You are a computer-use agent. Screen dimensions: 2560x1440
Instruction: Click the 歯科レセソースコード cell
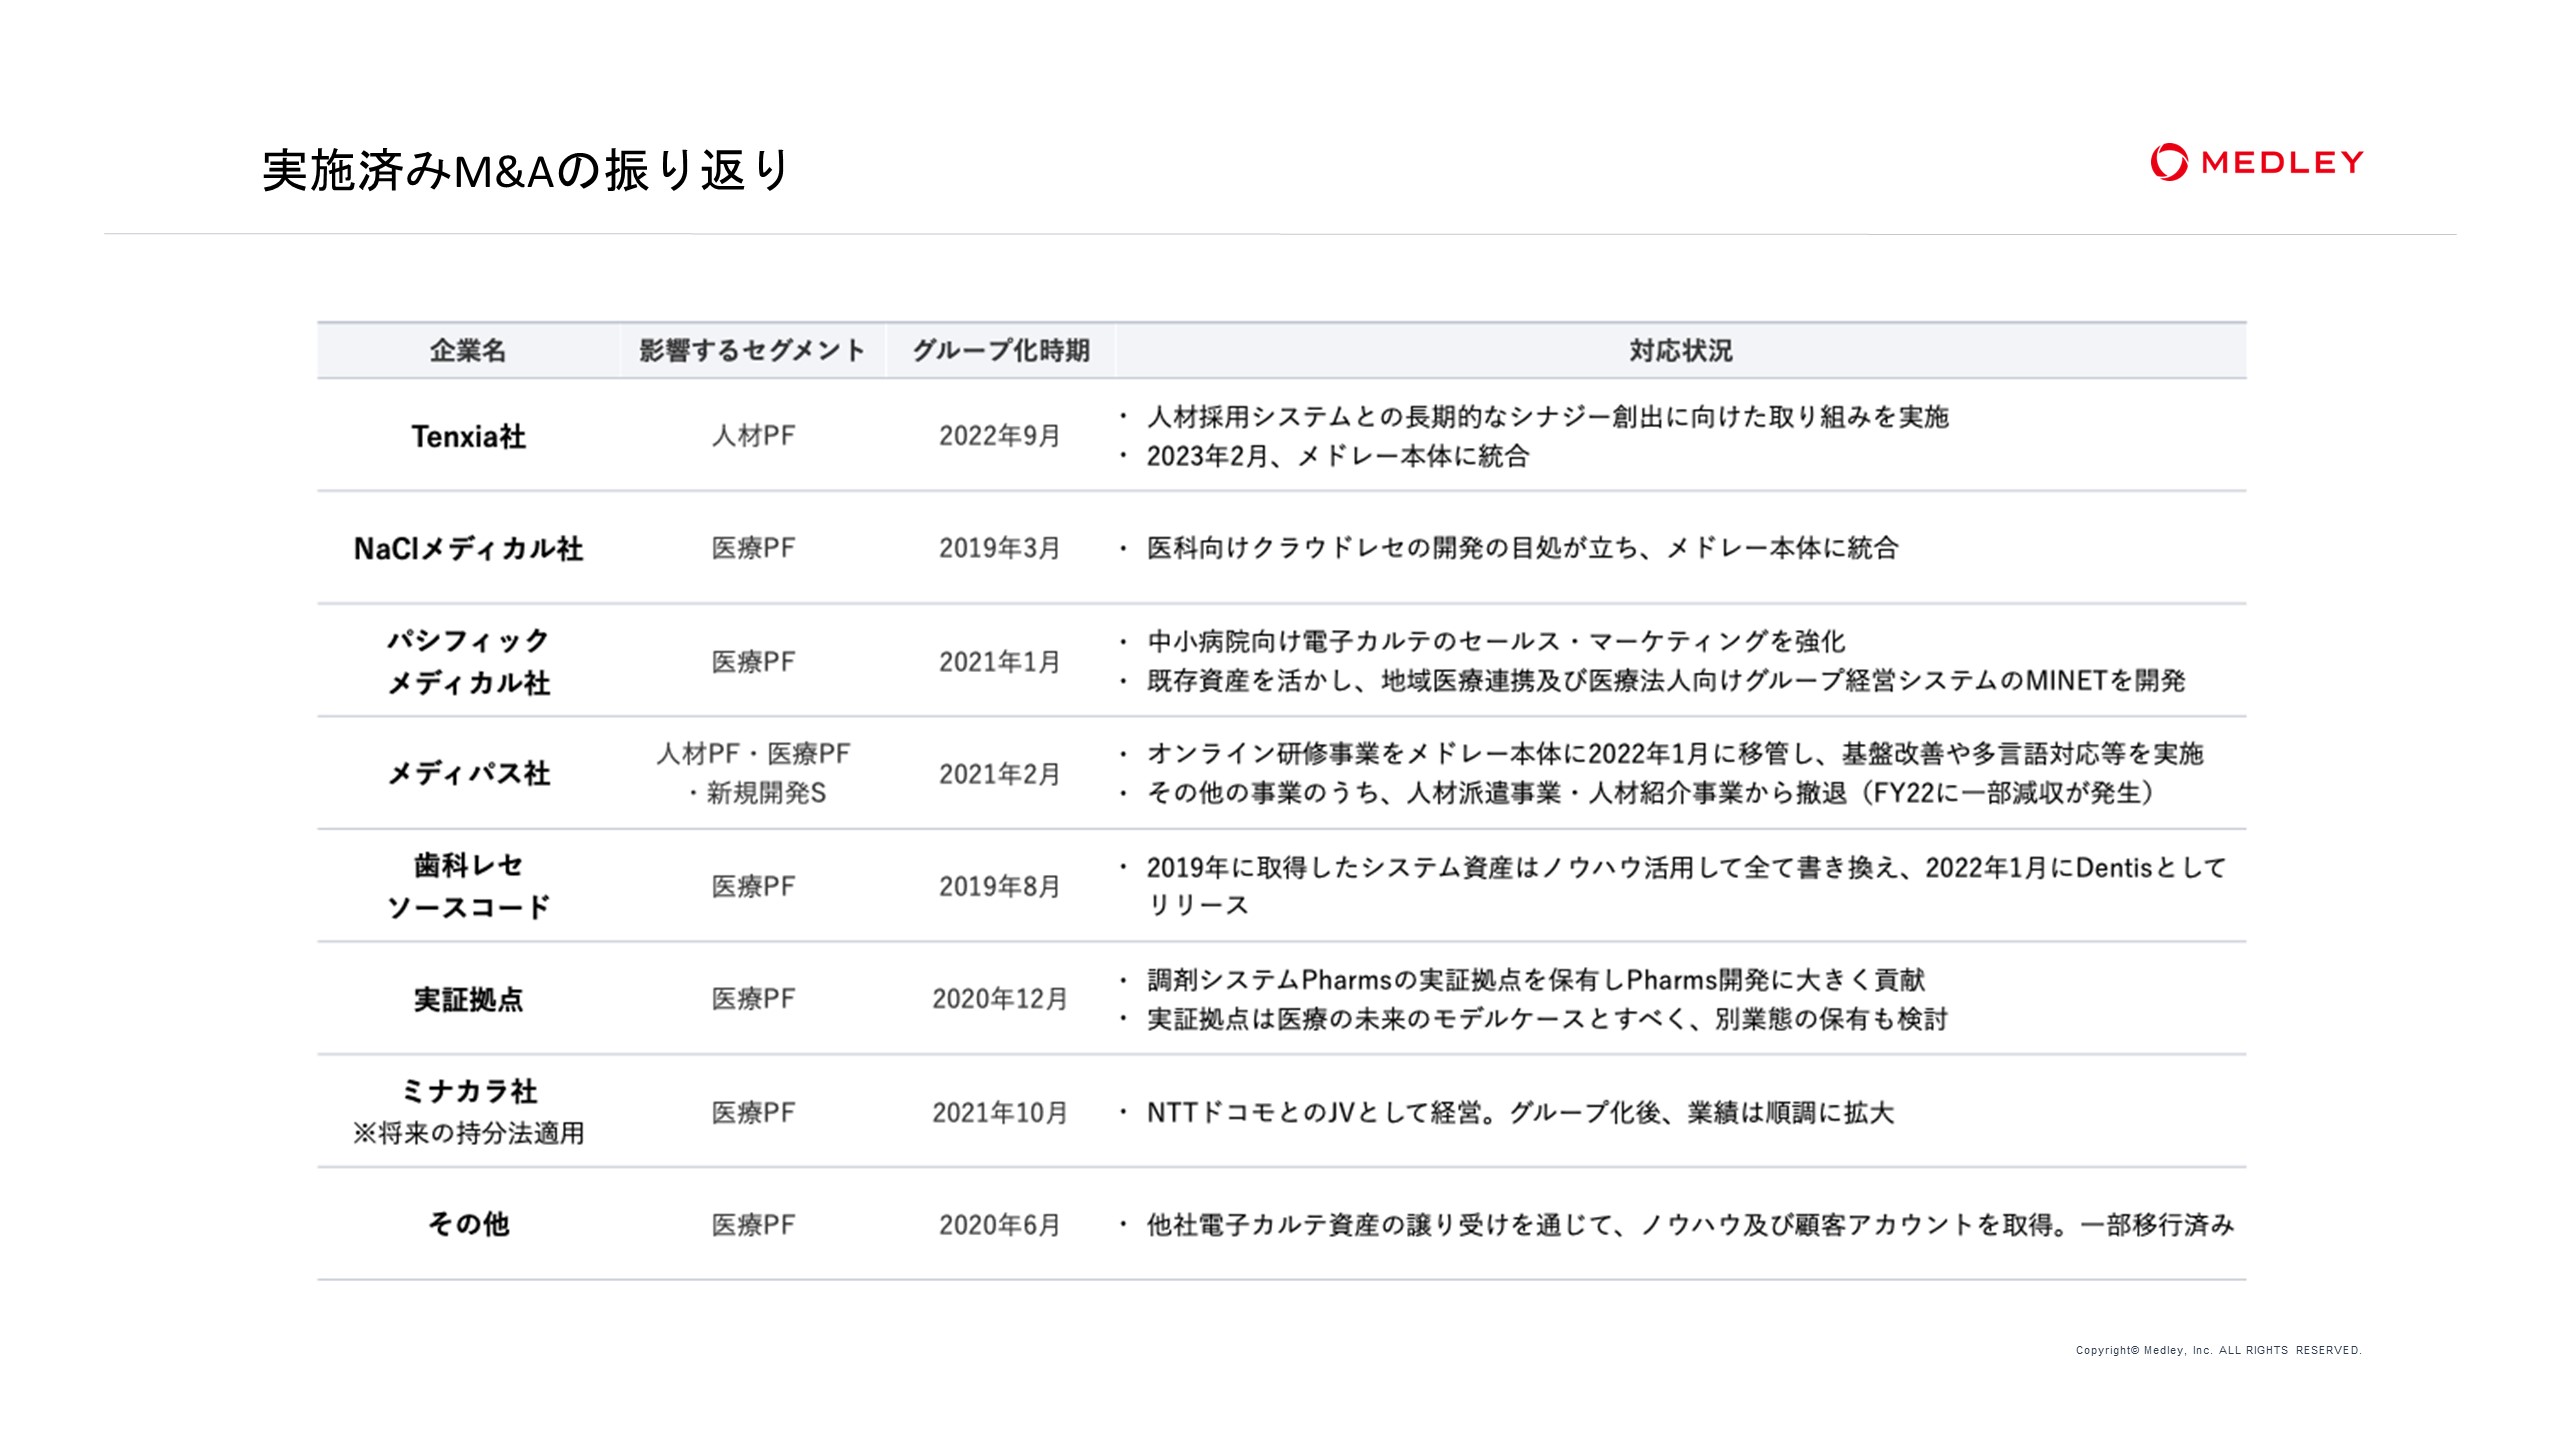click(x=468, y=886)
